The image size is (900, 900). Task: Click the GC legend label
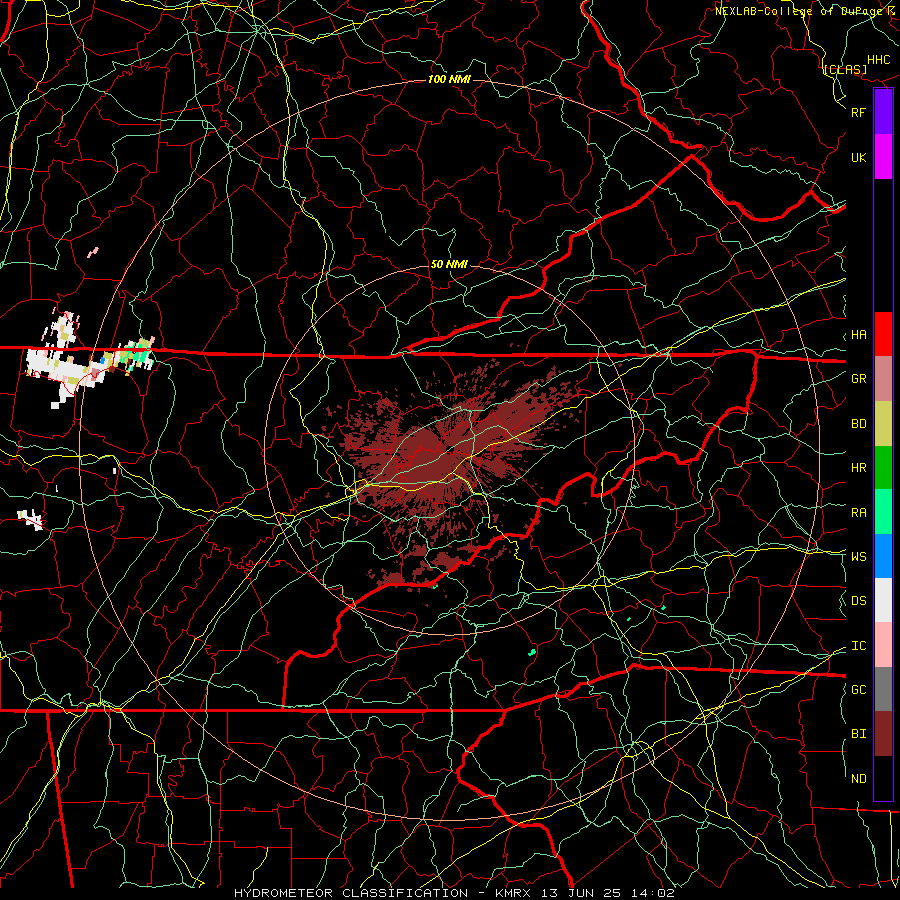click(858, 689)
